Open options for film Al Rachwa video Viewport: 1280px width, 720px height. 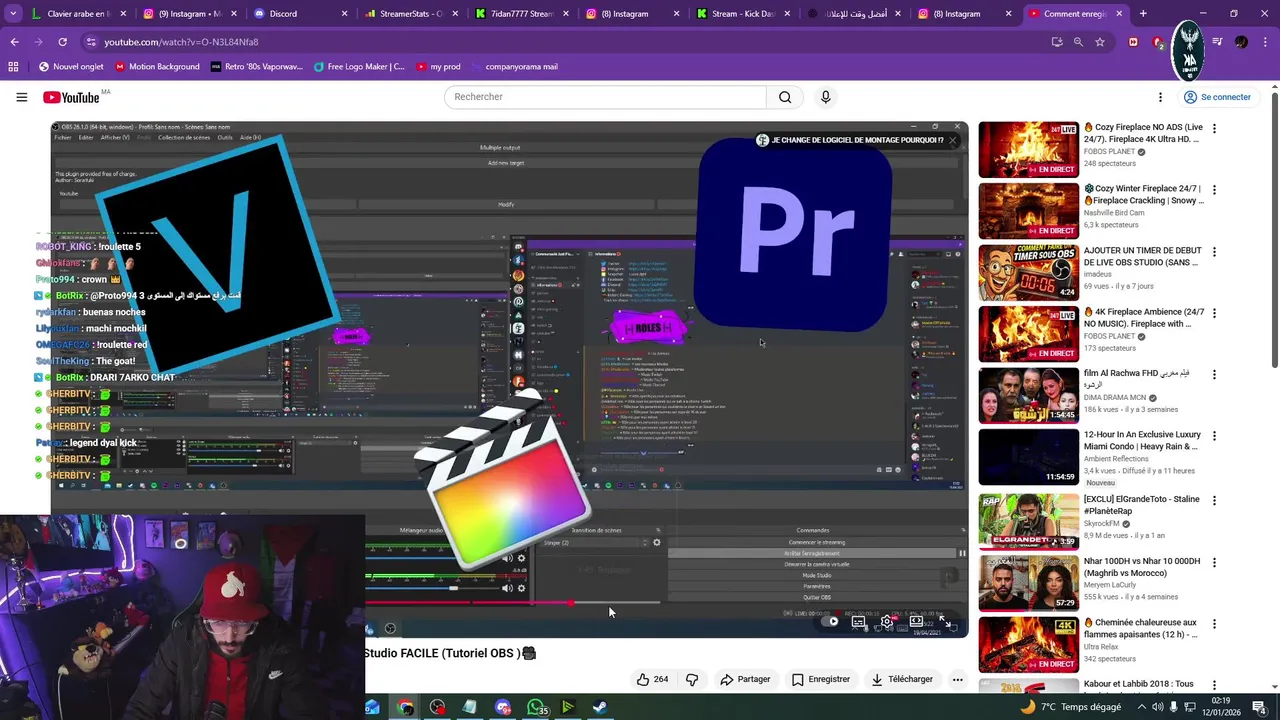point(1214,375)
